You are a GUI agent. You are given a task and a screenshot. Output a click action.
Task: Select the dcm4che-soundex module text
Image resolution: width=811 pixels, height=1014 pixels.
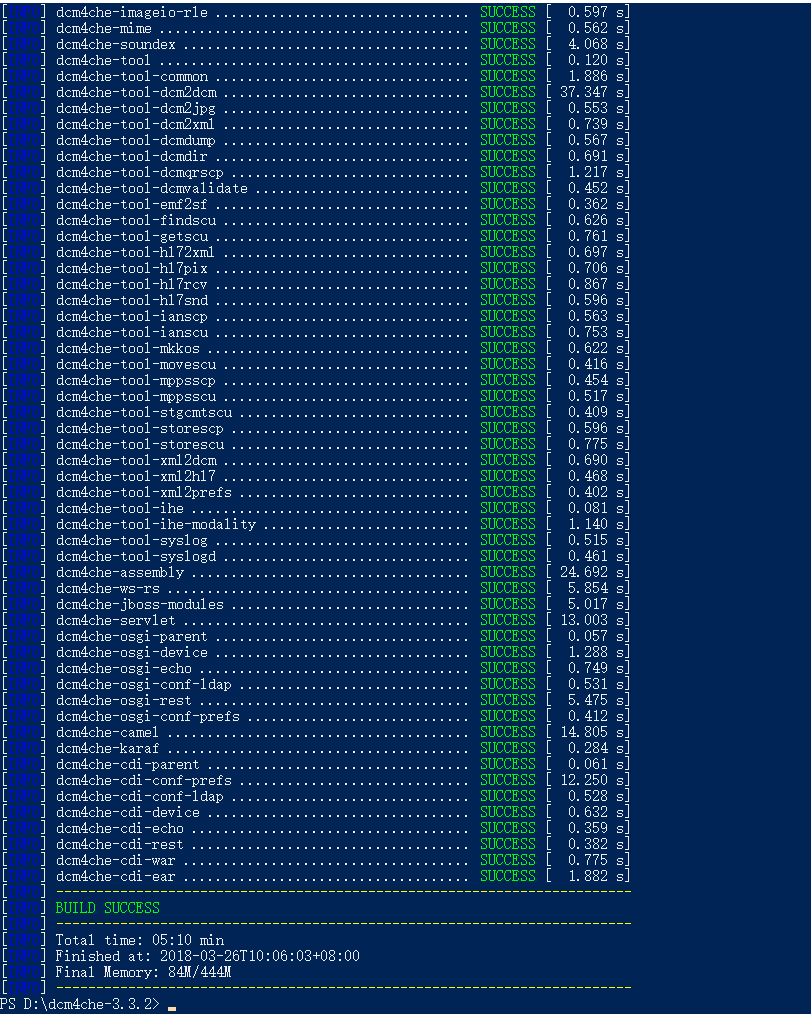[116, 45]
